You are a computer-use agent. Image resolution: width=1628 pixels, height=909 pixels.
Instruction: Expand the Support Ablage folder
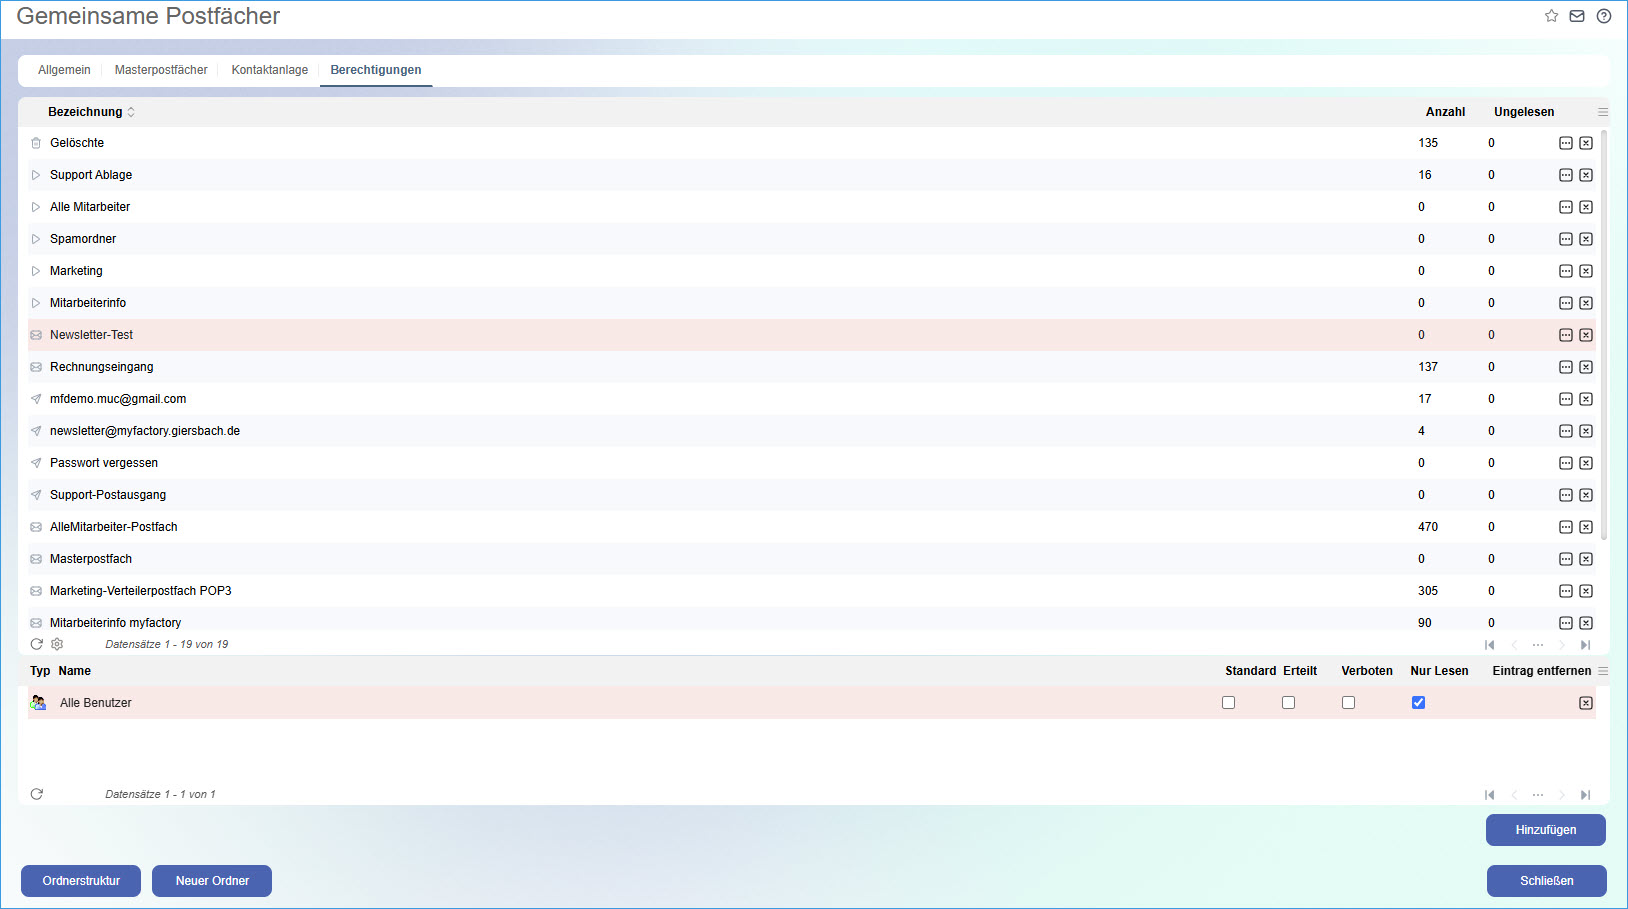pos(36,175)
